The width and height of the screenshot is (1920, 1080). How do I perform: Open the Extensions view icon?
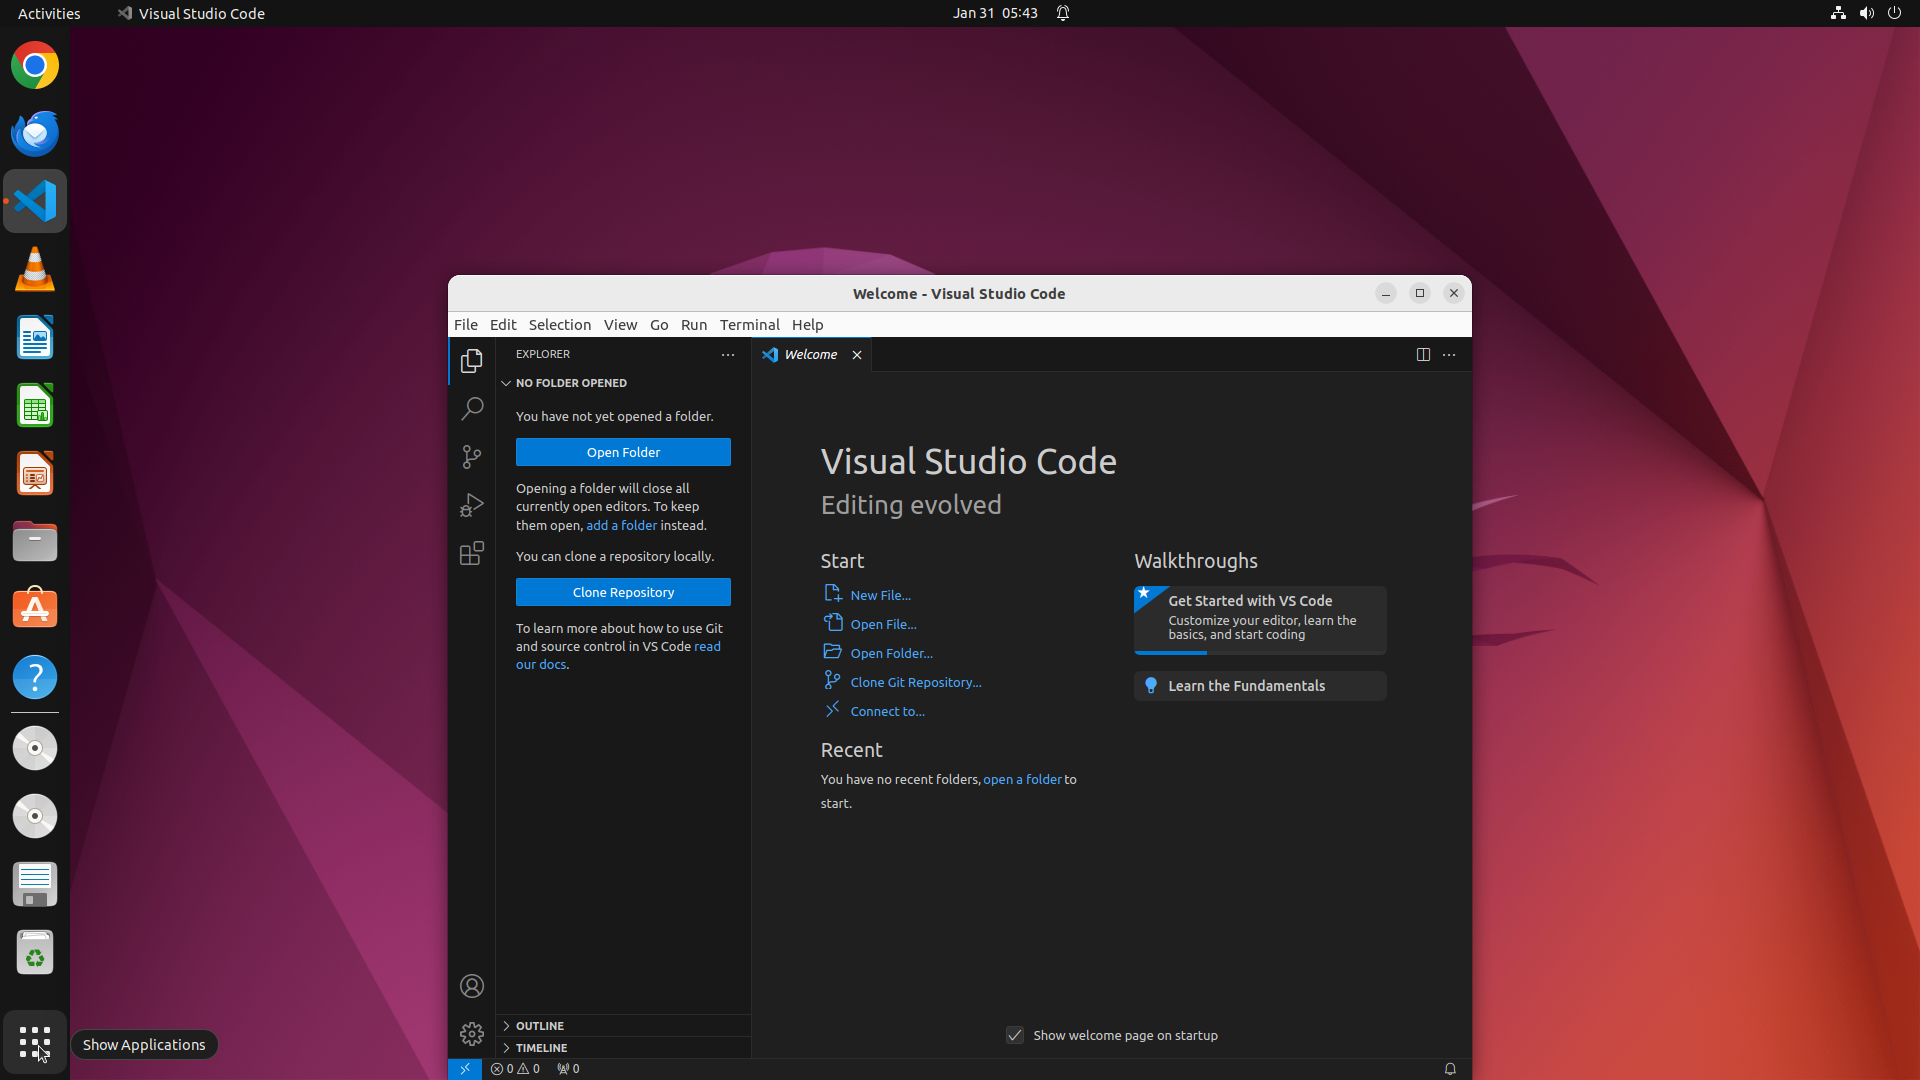[x=471, y=553]
